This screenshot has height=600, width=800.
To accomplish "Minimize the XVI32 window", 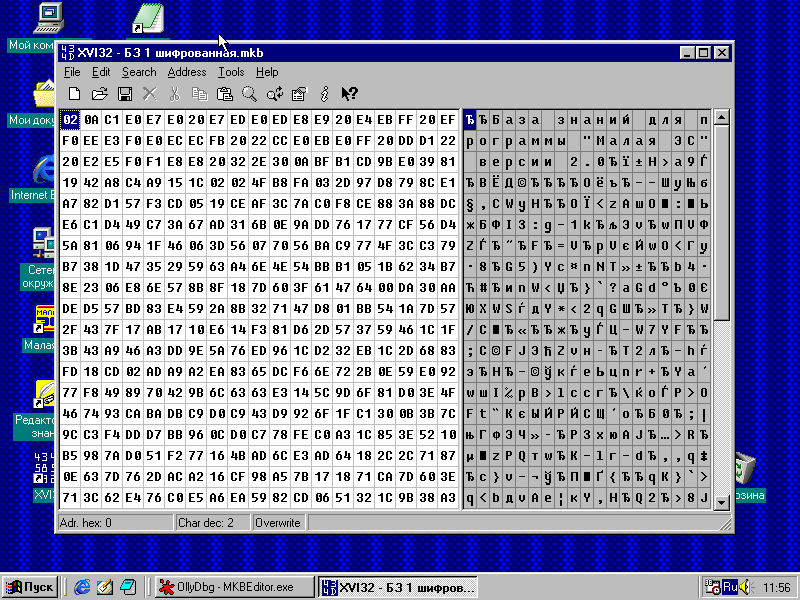I will [x=688, y=53].
